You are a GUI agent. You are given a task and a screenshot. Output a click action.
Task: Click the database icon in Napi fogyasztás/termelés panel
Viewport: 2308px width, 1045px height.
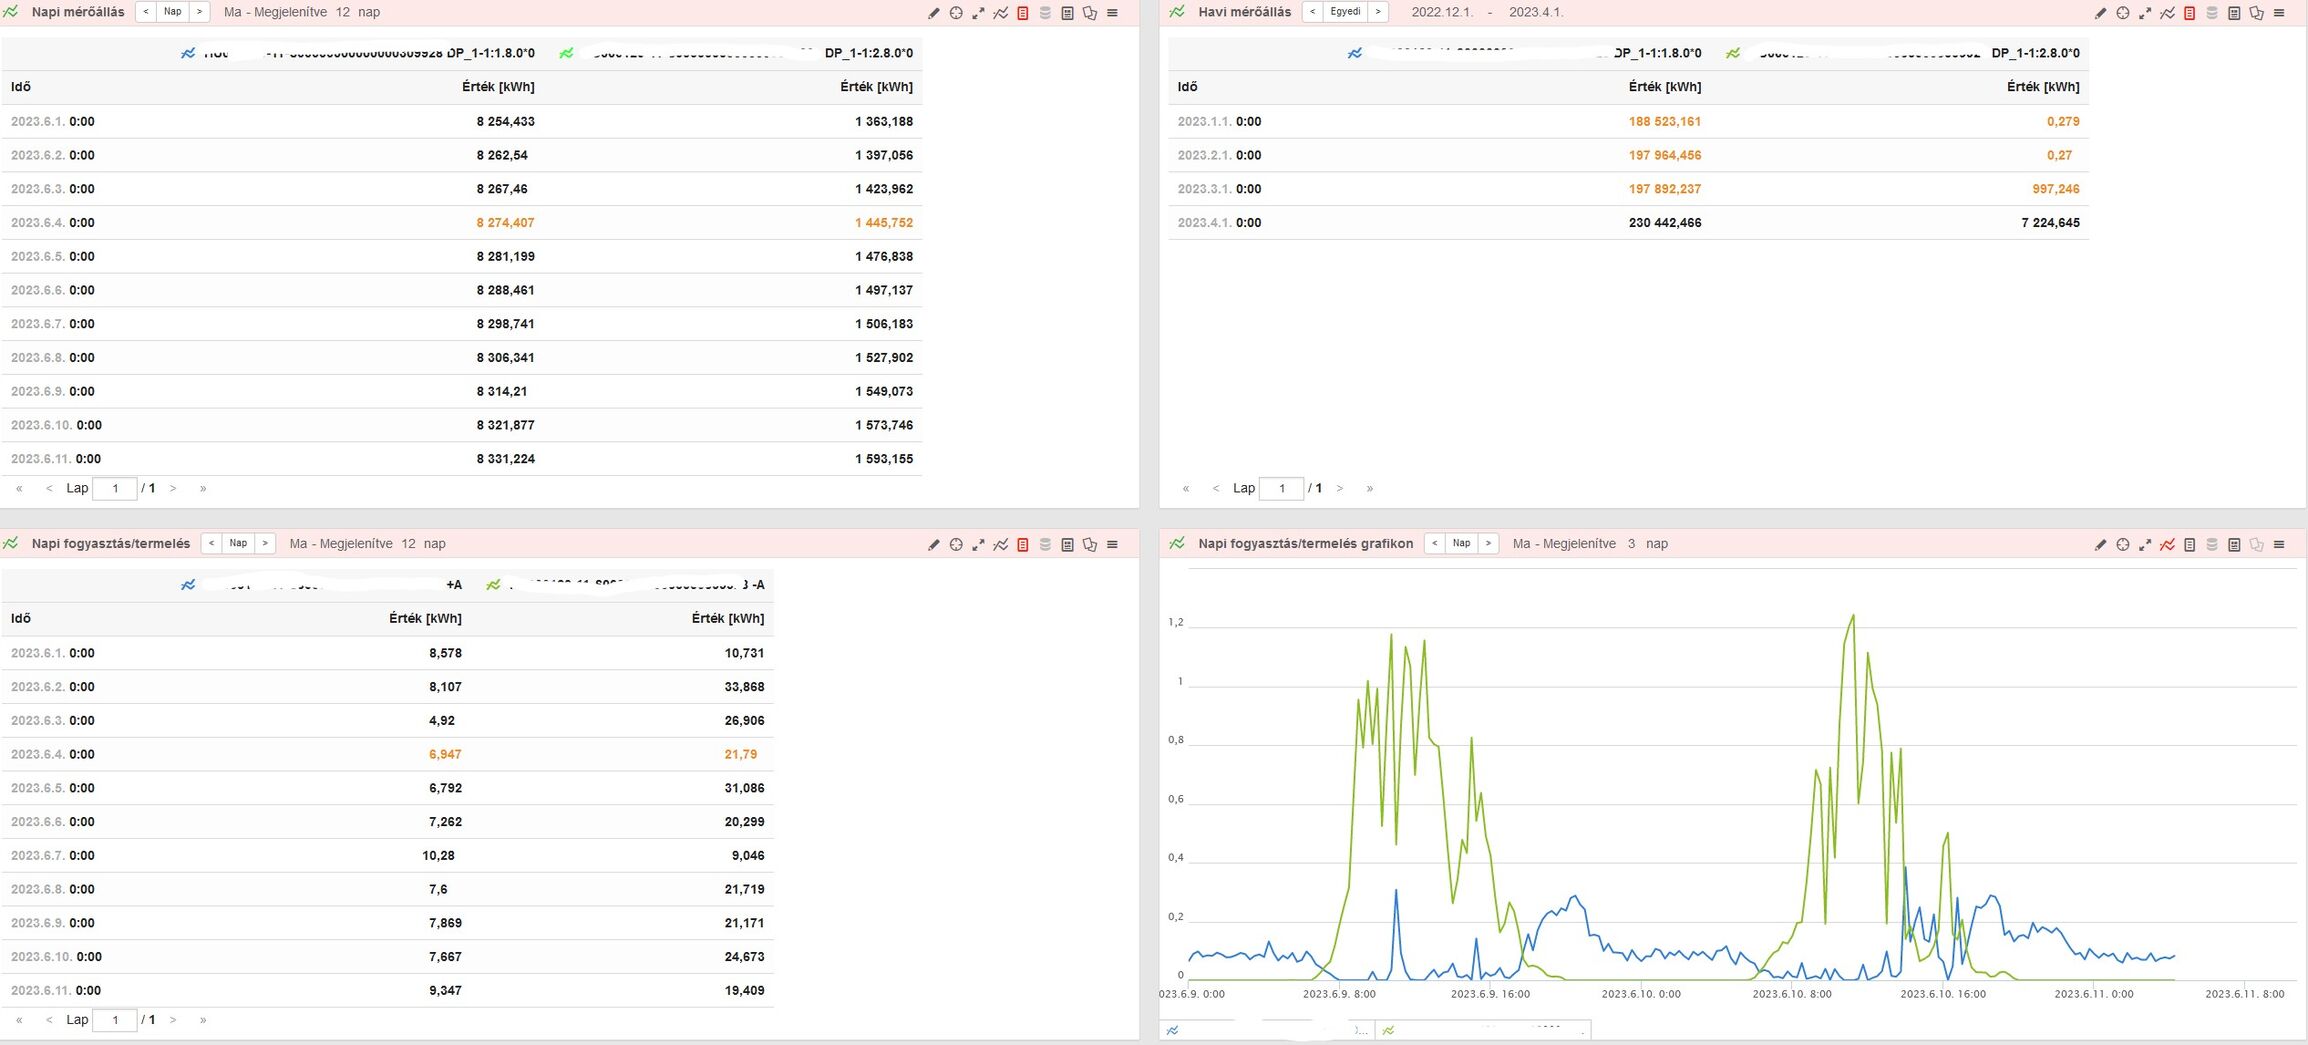click(x=1045, y=545)
